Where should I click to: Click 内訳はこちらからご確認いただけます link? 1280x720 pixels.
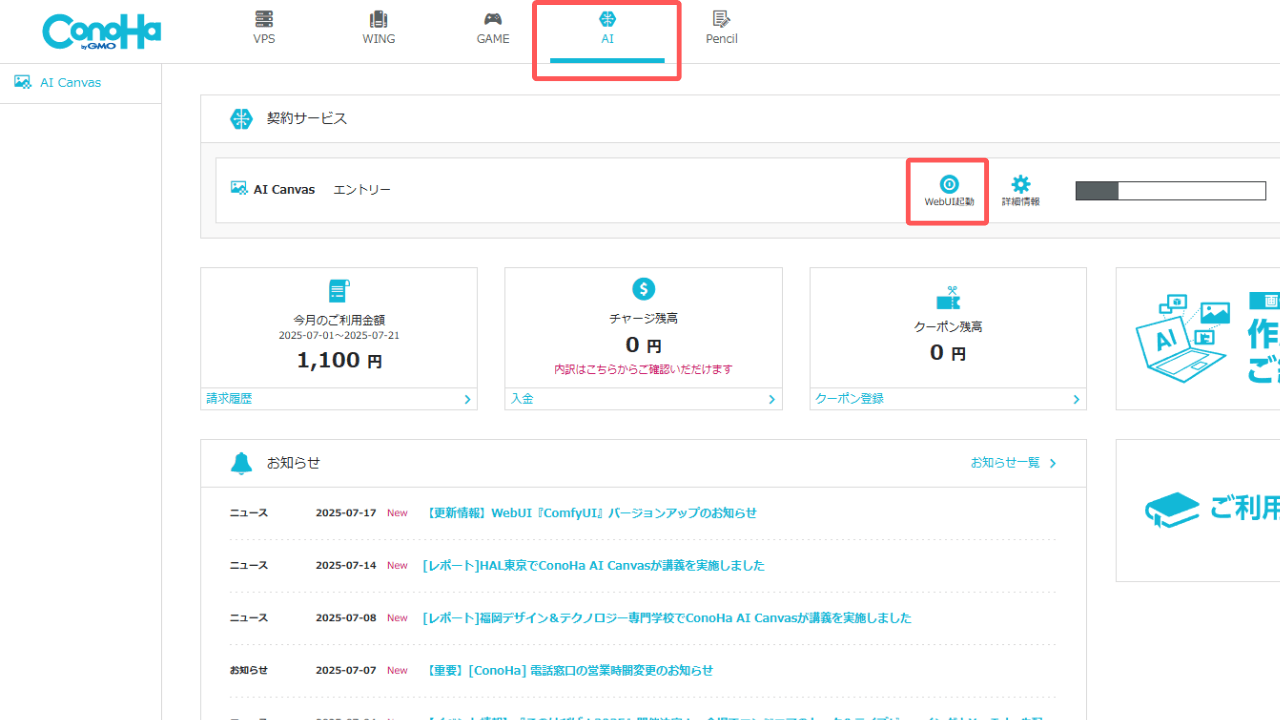tap(644, 369)
